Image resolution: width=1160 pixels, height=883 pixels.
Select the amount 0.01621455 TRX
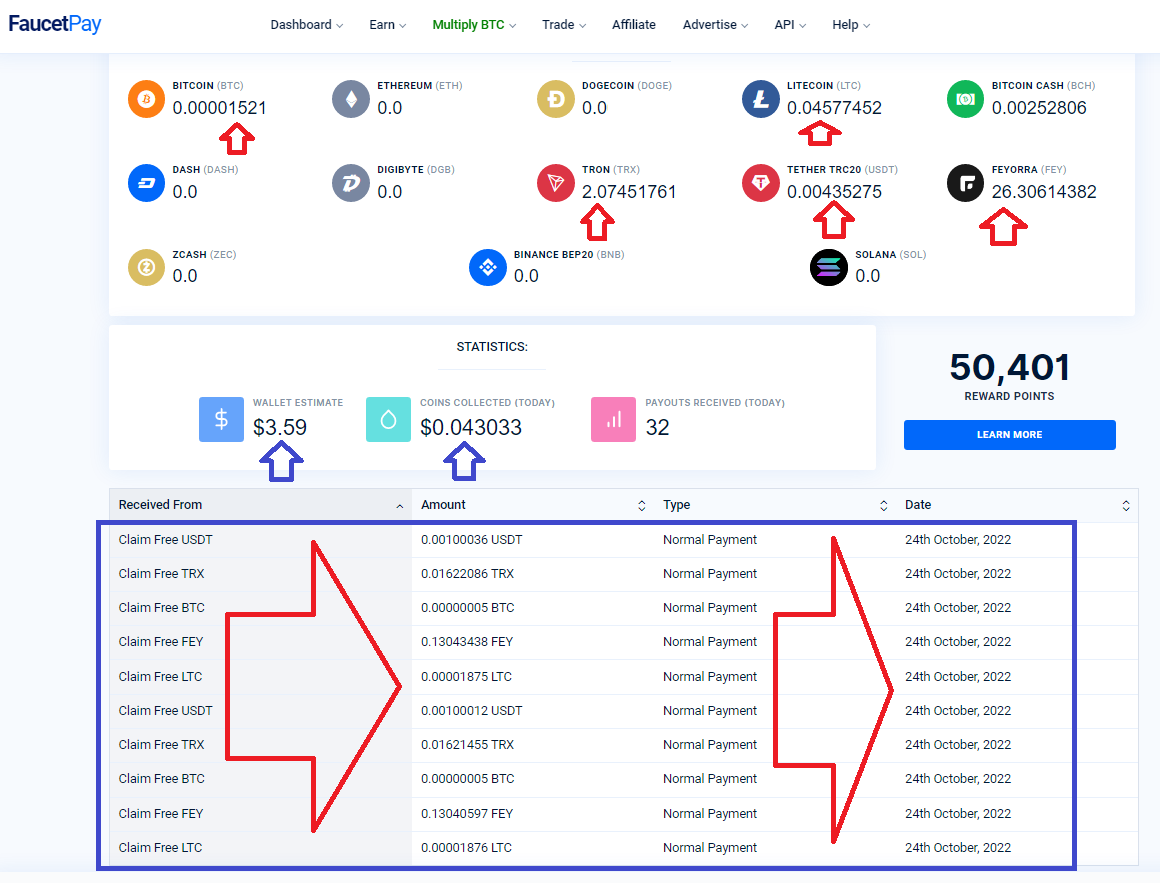click(x=468, y=745)
